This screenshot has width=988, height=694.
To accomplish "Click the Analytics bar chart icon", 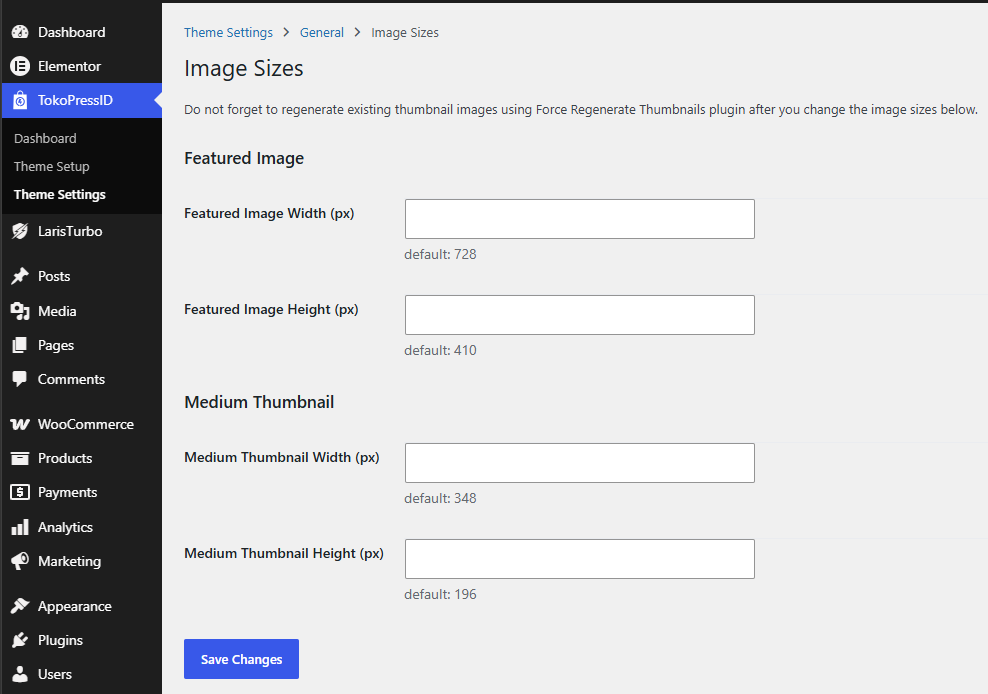I will pos(20,527).
